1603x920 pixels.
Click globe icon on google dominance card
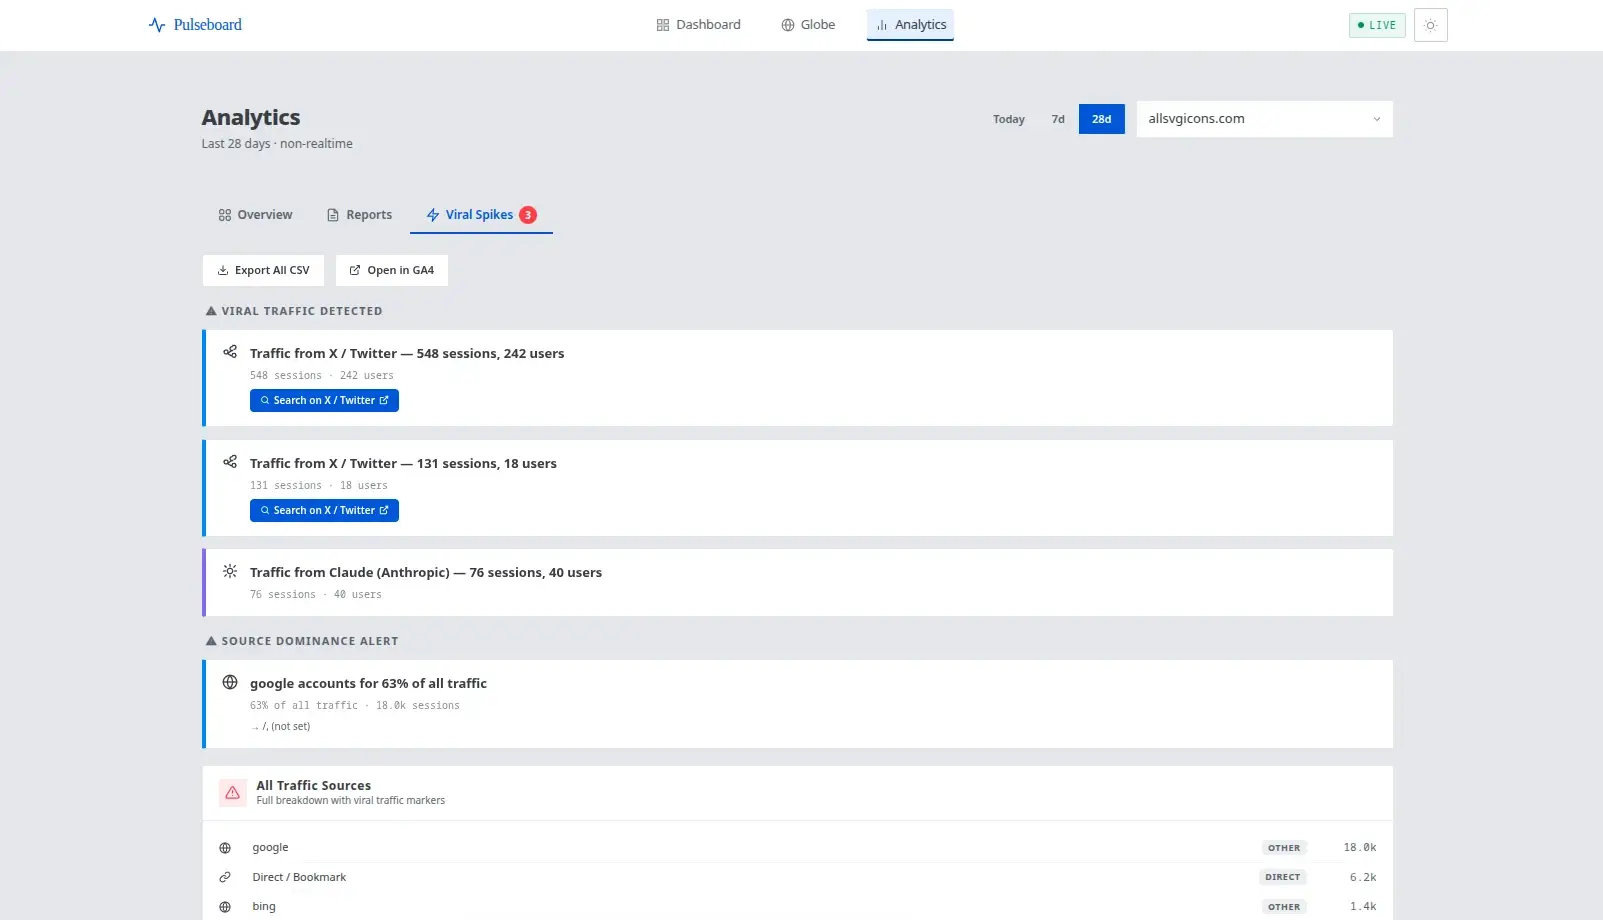coord(230,682)
